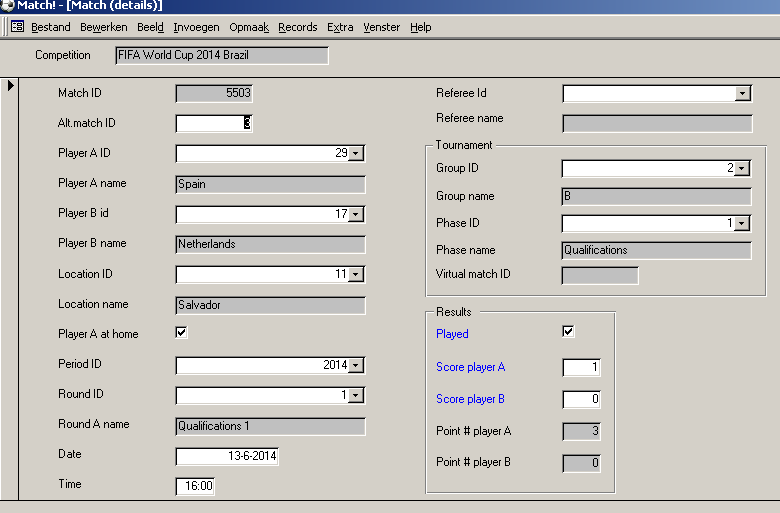Click the Round A name field
This screenshot has height=513, width=780.
271,426
